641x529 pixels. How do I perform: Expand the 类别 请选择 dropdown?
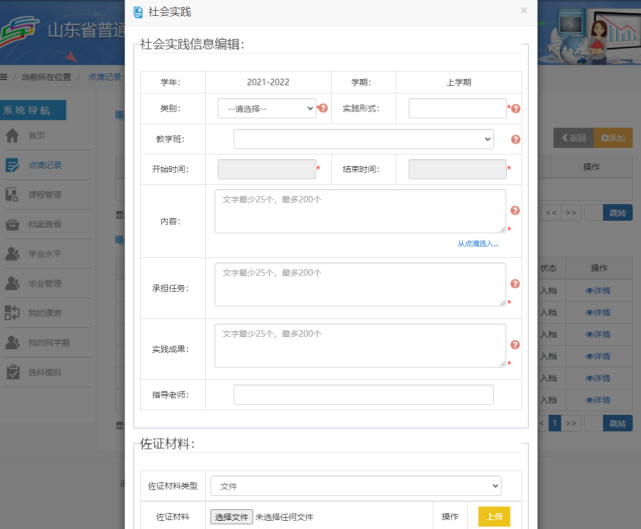coord(266,108)
